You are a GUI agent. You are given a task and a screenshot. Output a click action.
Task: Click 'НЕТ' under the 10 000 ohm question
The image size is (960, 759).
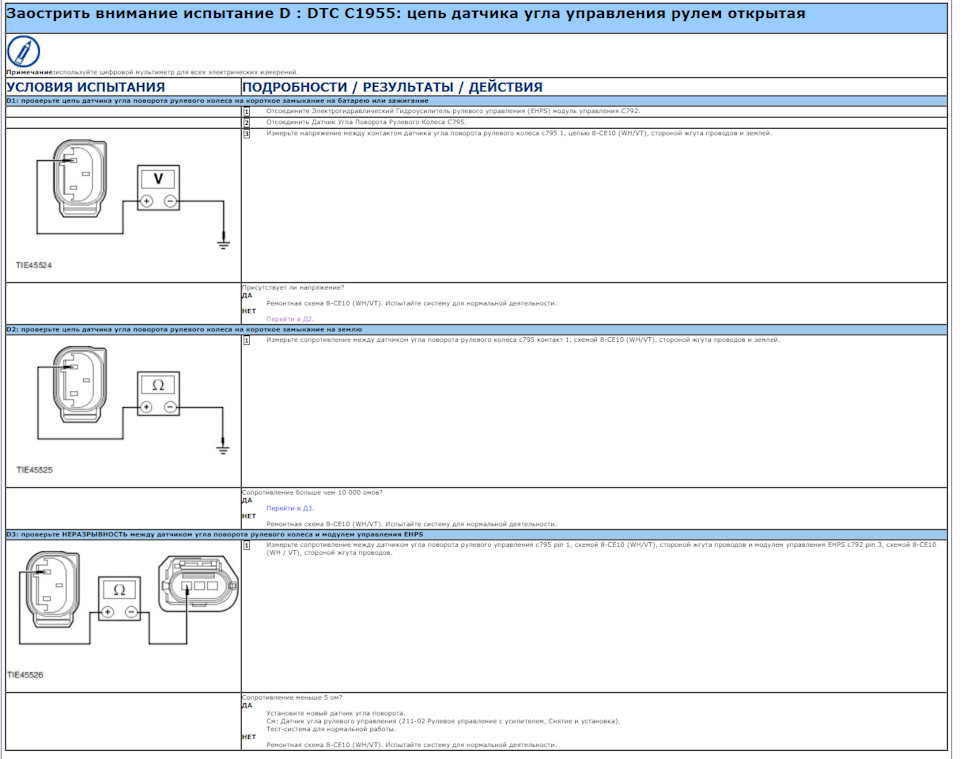click(x=249, y=516)
